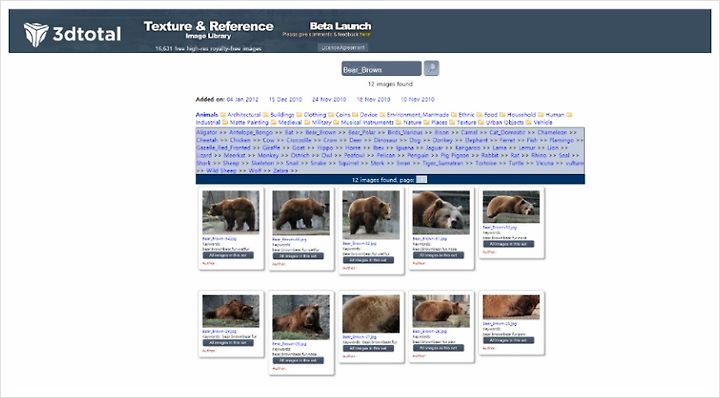The height and width of the screenshot is (398, 720).
Task: Select the Elephant subcategory
Action: pyautogui.click(x=476, y=140)
